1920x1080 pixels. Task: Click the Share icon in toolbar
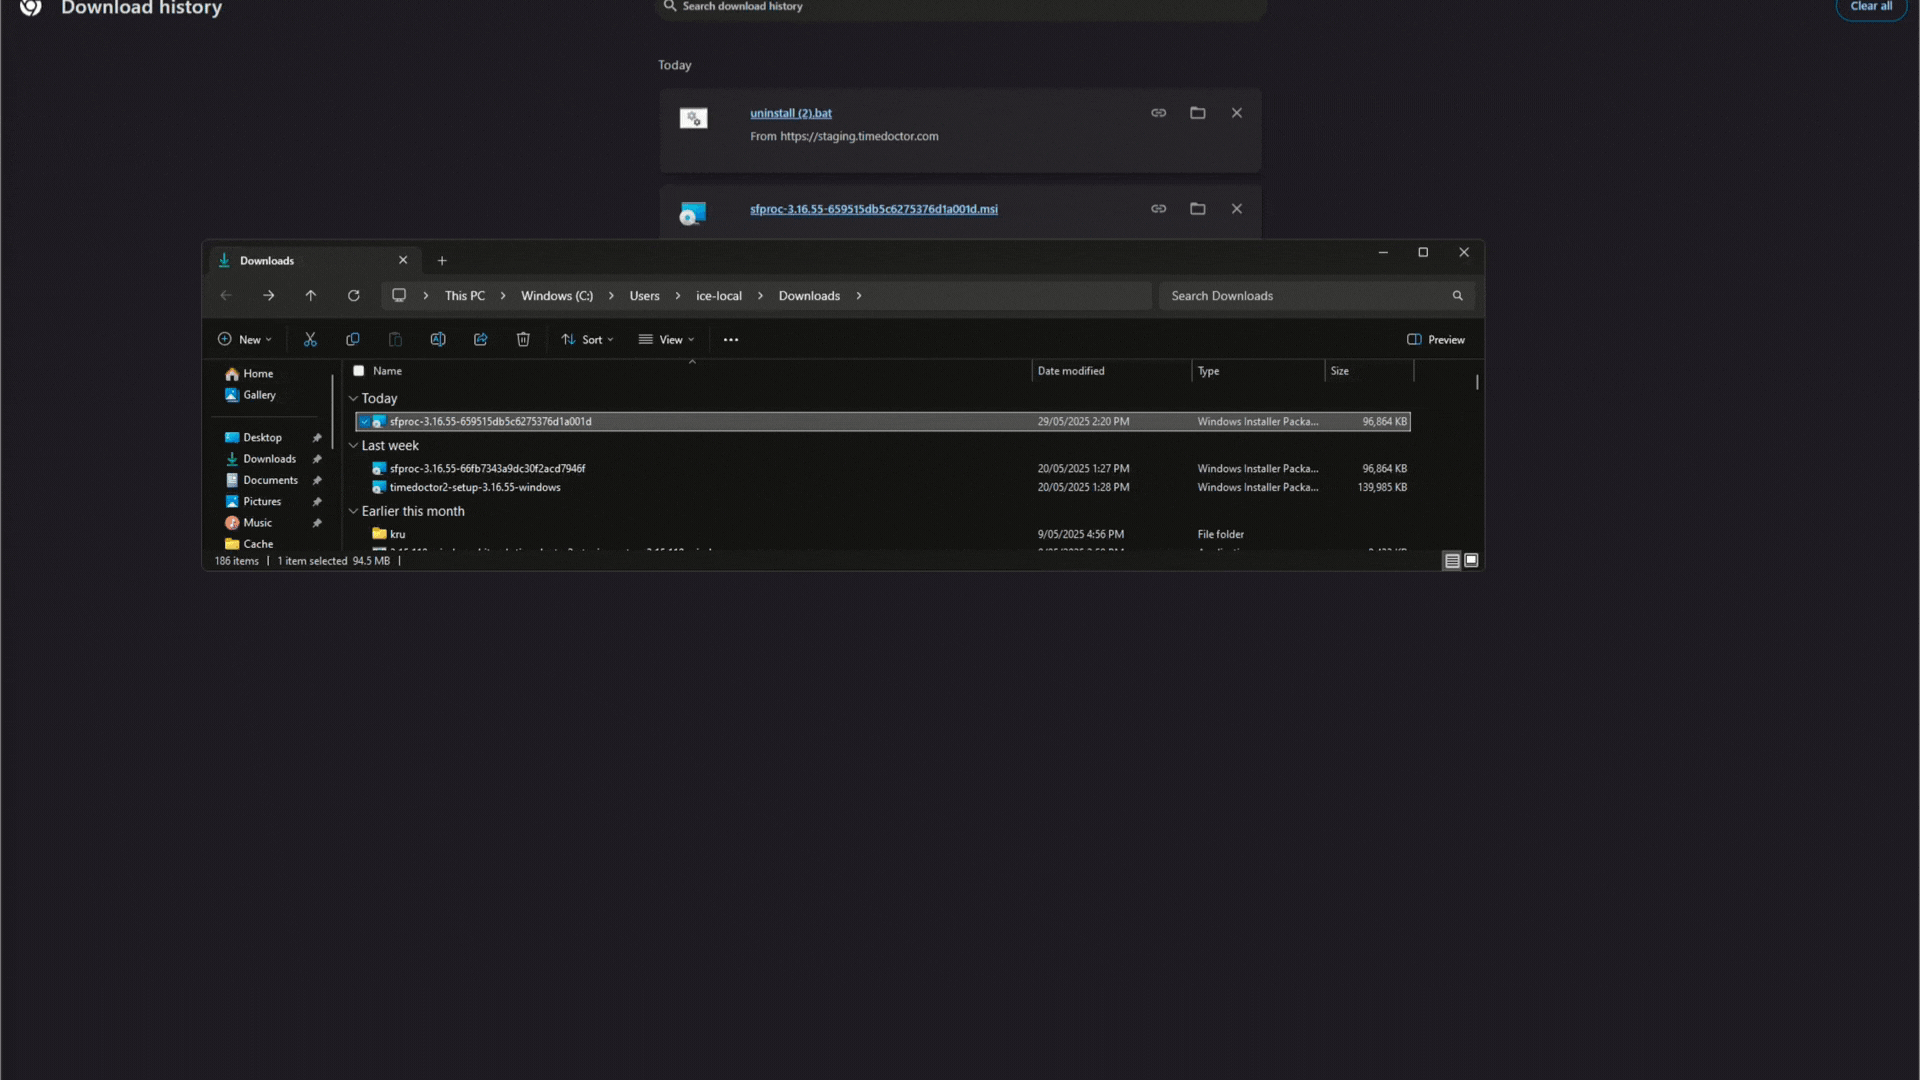coord(481,340)
